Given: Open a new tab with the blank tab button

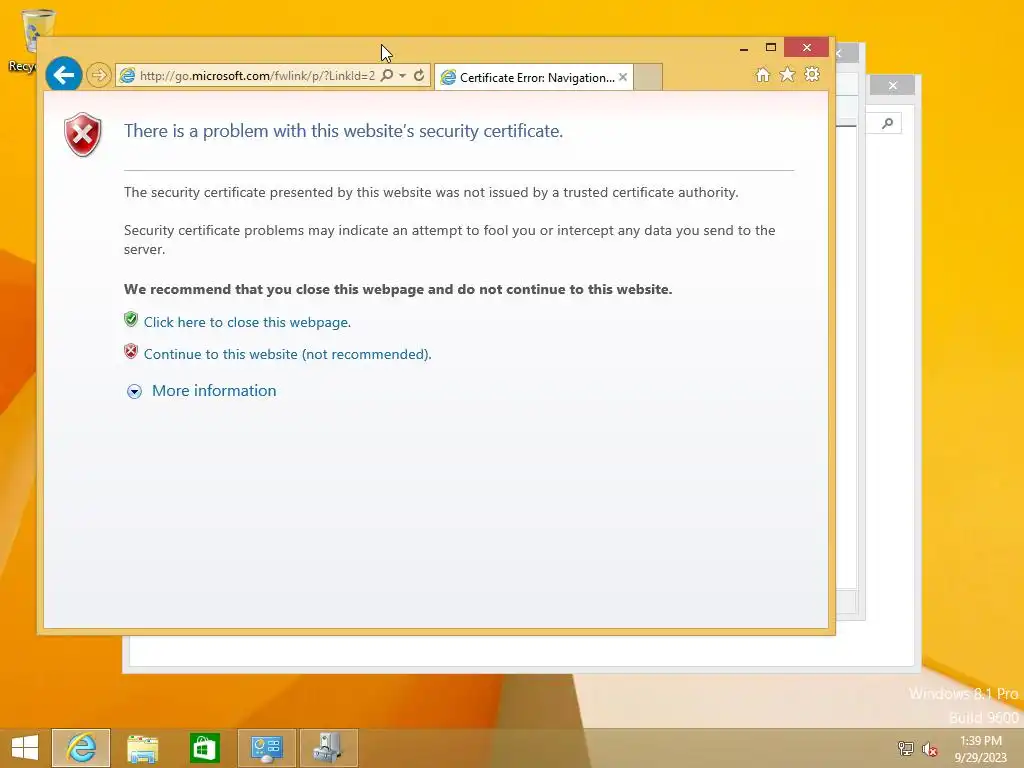Looking at the screenshot, I should pos(648,77).
